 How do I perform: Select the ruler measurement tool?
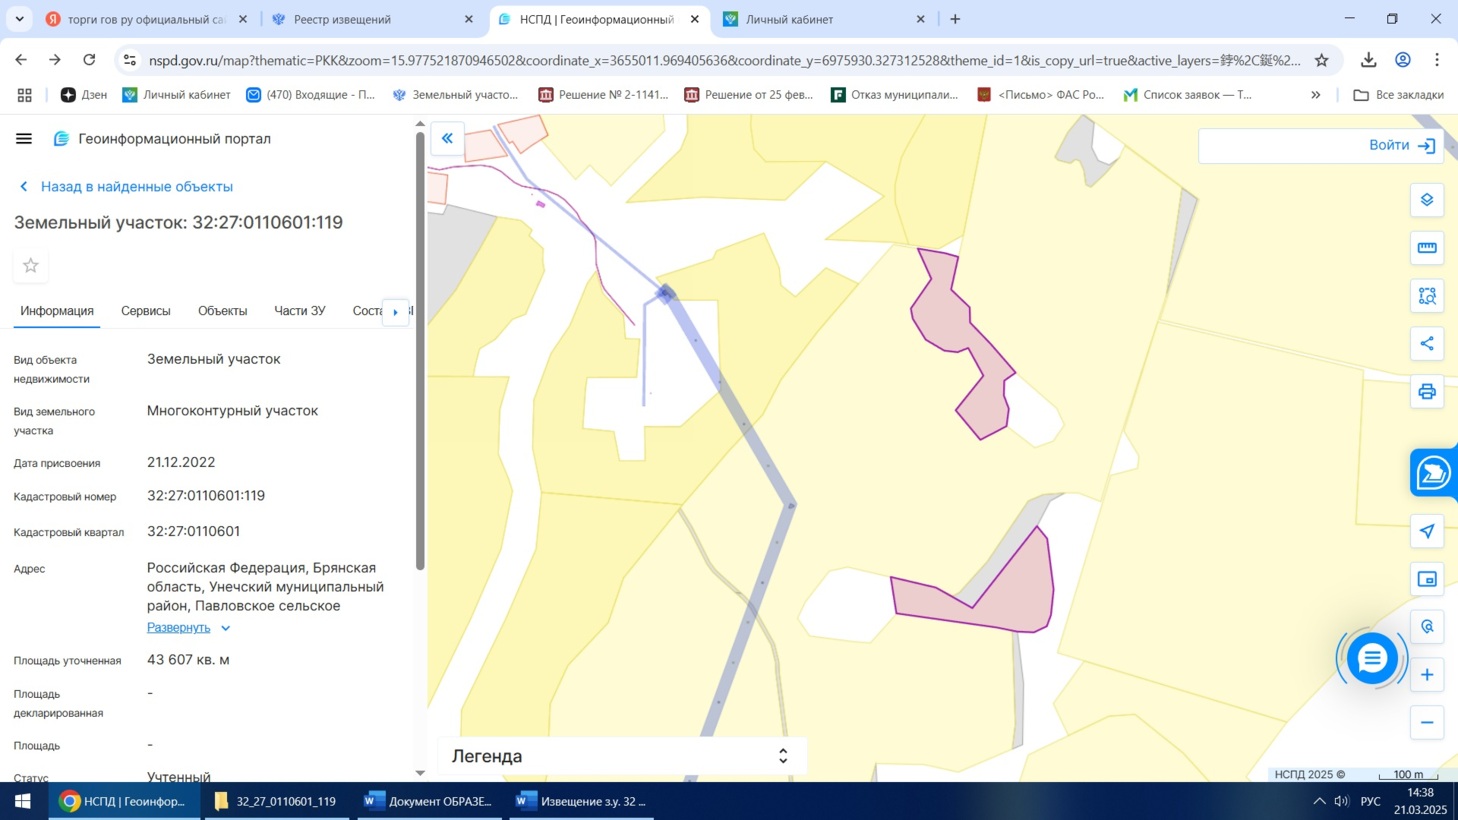[1426, 248]
